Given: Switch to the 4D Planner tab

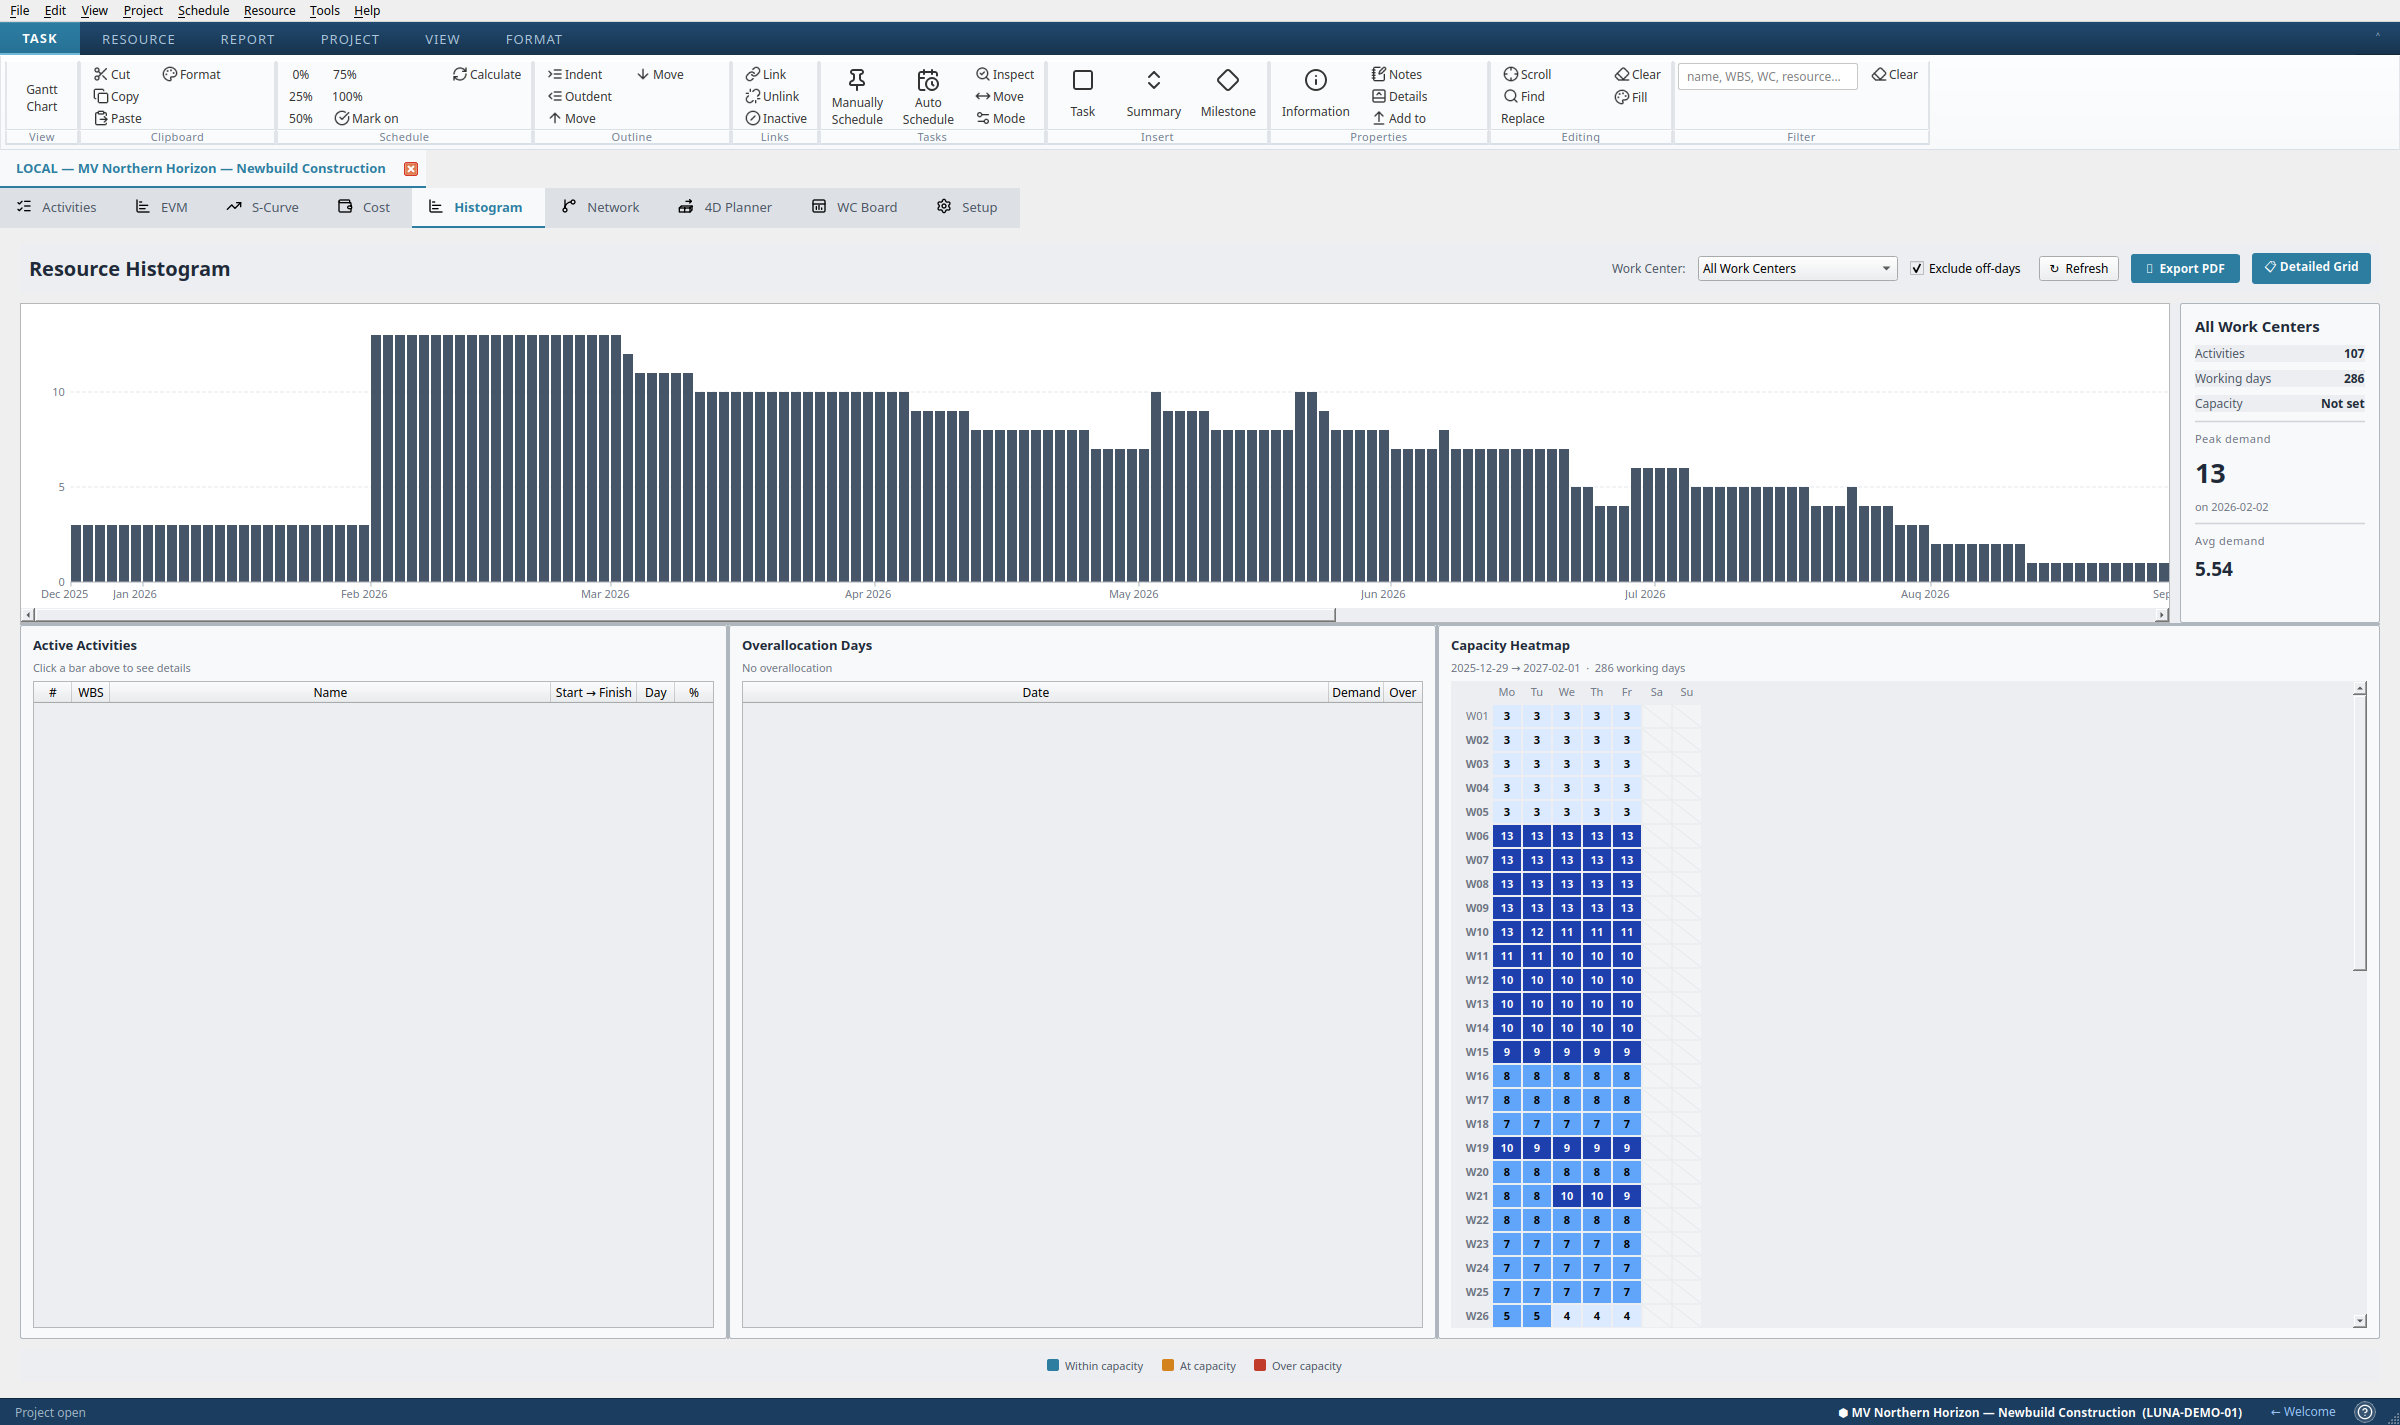Looking at the screenshot, I should click(725, 207).
